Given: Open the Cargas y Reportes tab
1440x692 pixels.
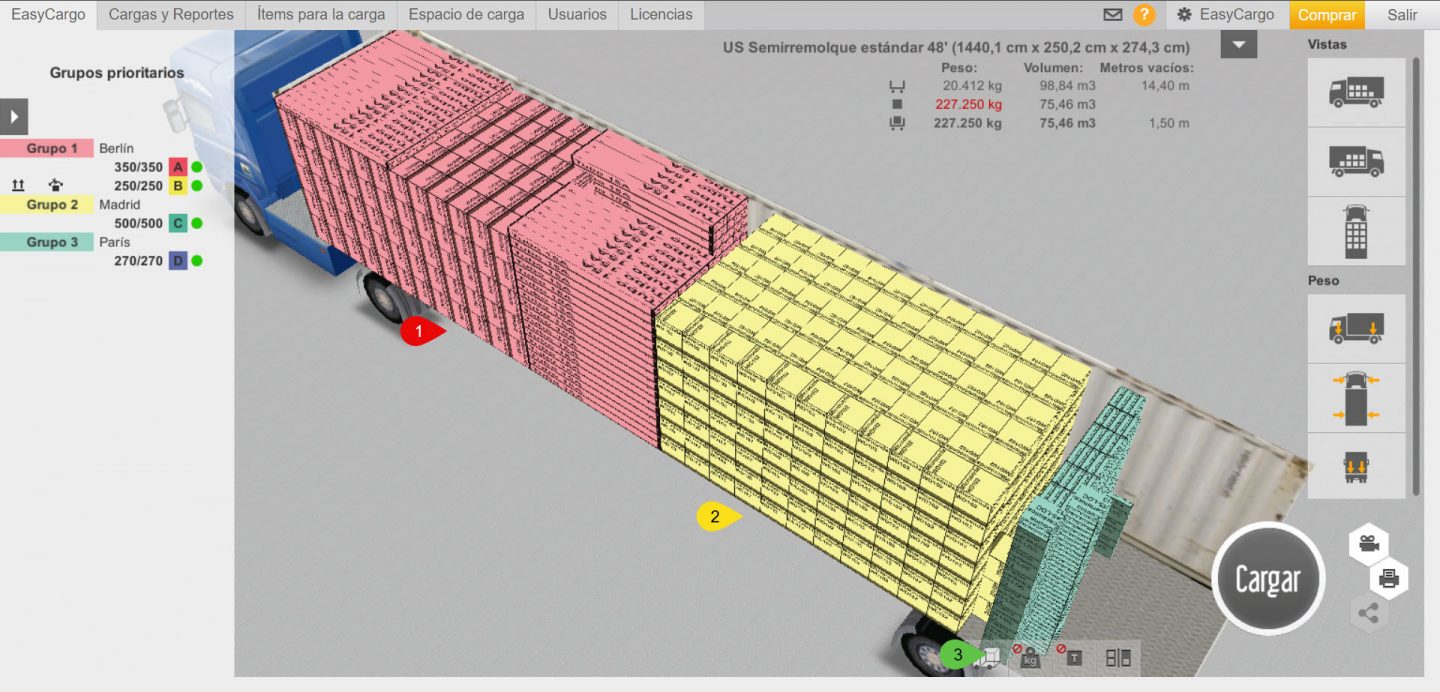Looking at the screenshot, I should click(171, 15).
